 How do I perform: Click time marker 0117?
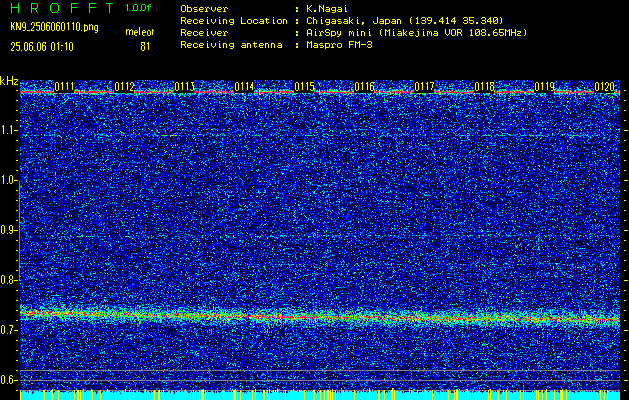coord(424,87)
